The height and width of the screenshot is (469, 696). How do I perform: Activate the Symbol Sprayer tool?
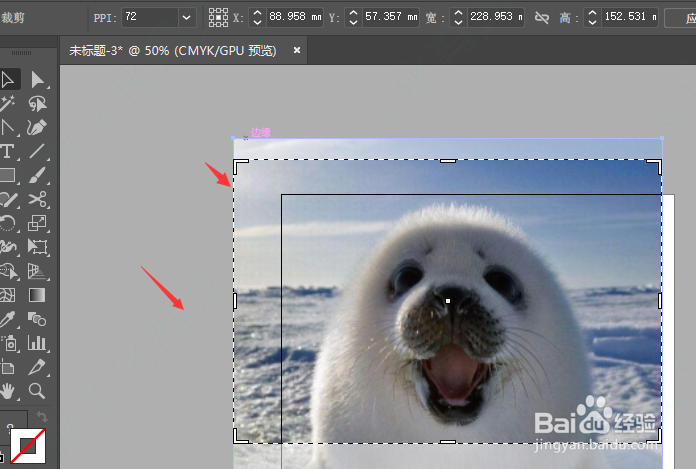(9, 343)
